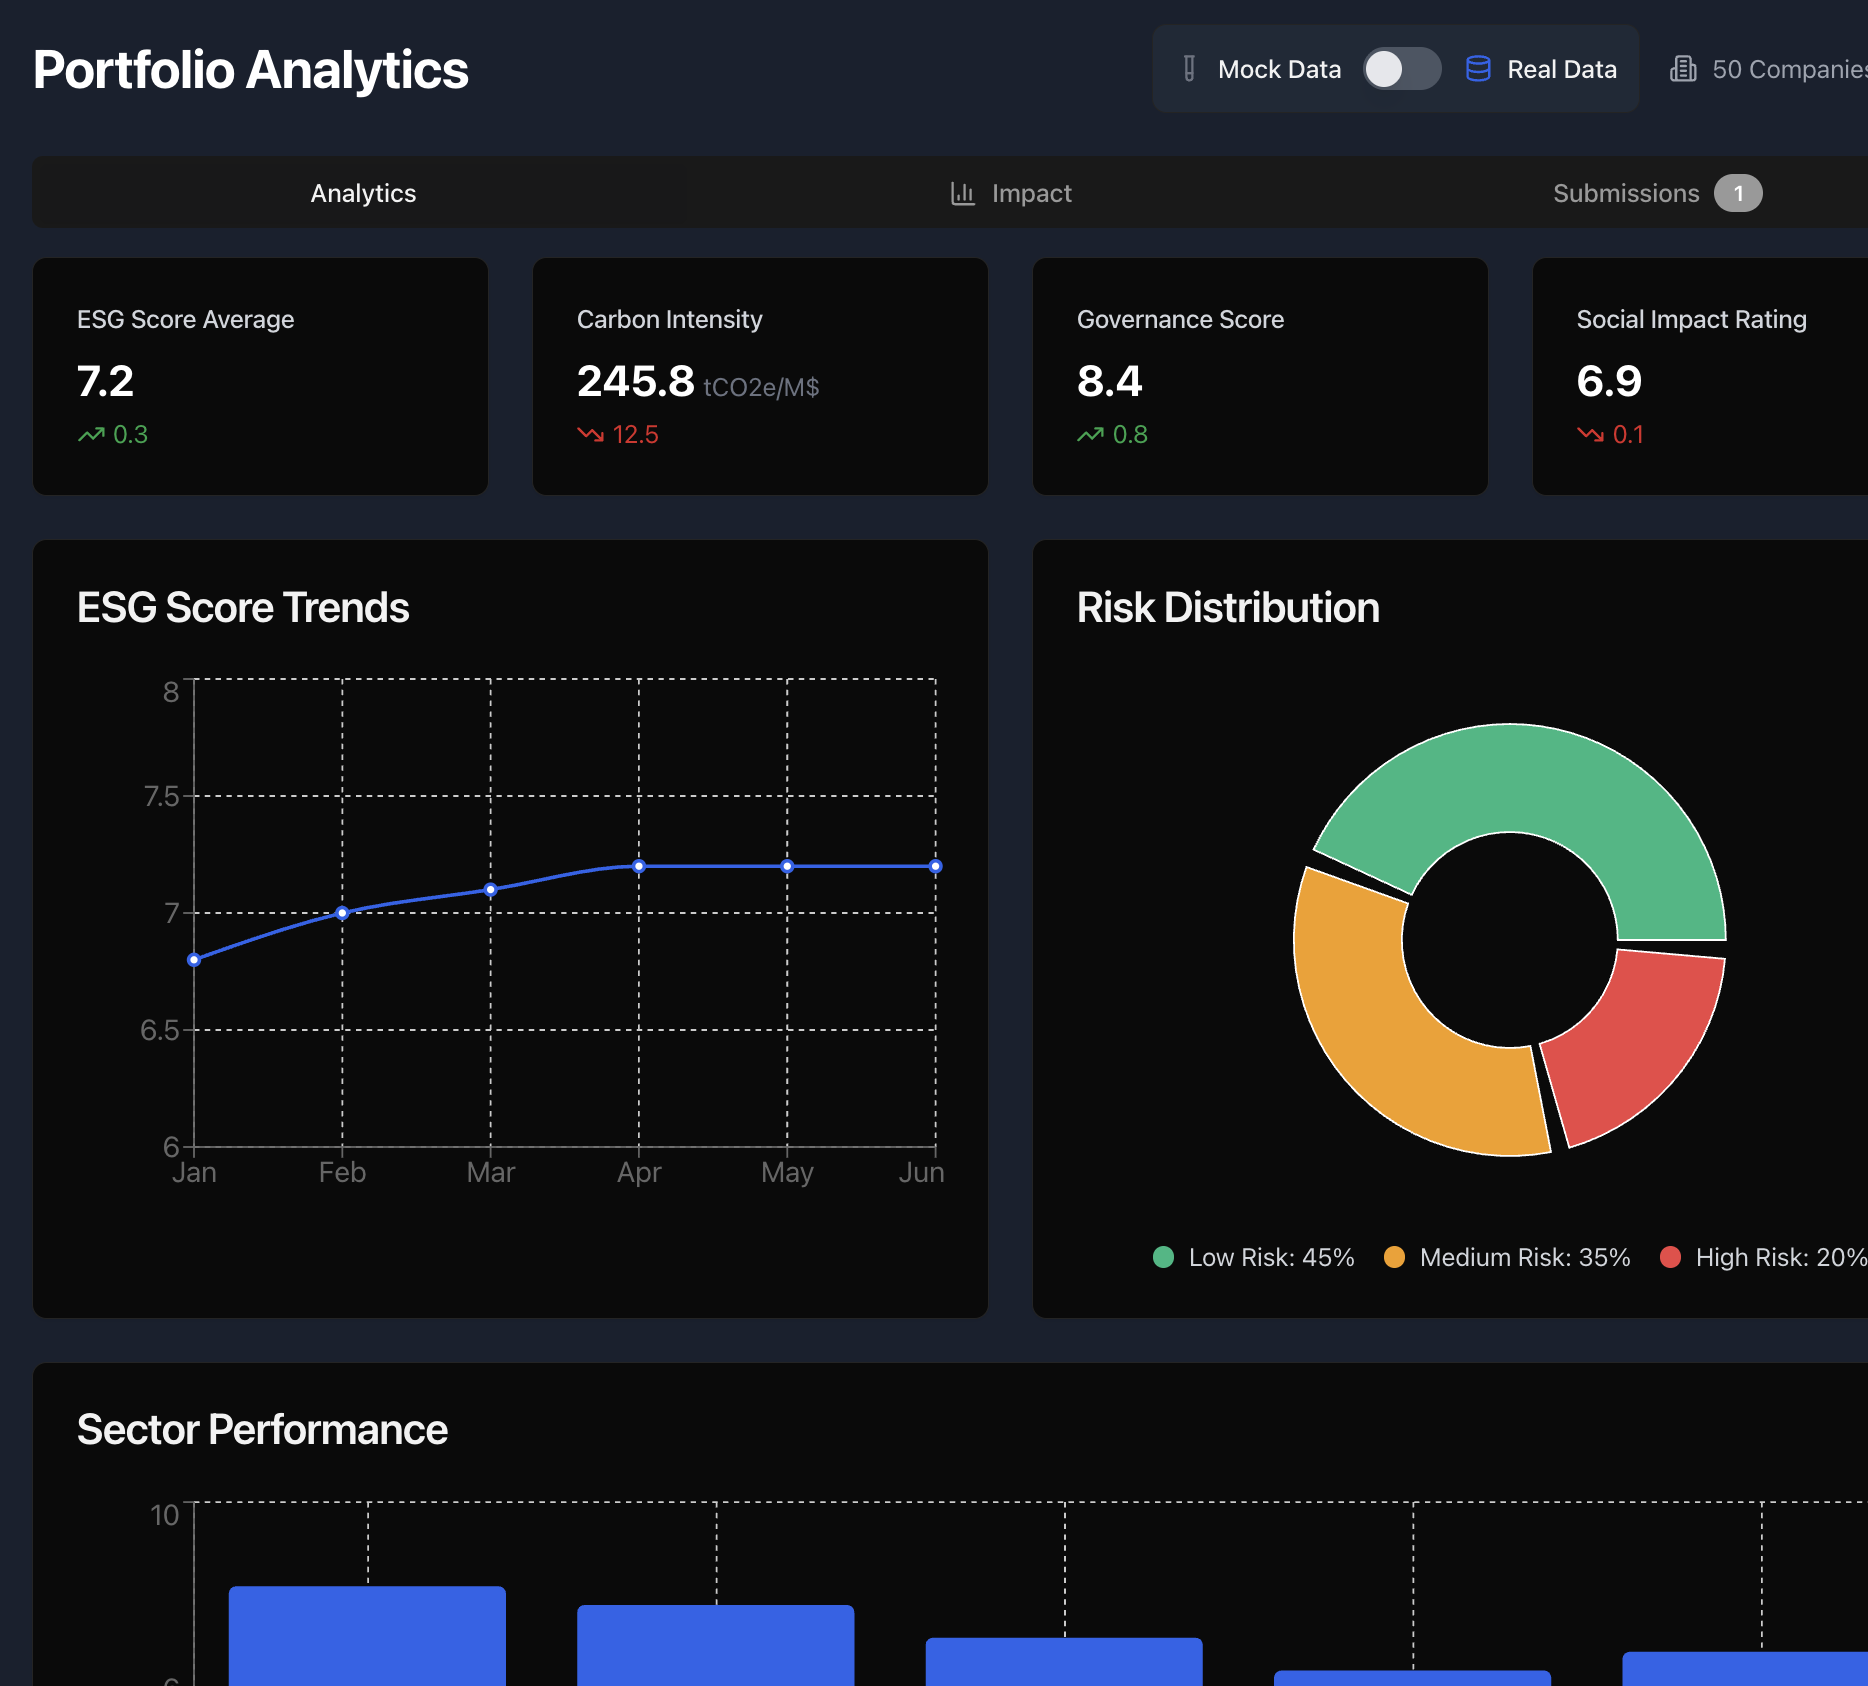Viewport: 1868px width, 1686px height.
Task: Click the green Low Risk legend dot
Action: point(1163,1257)
